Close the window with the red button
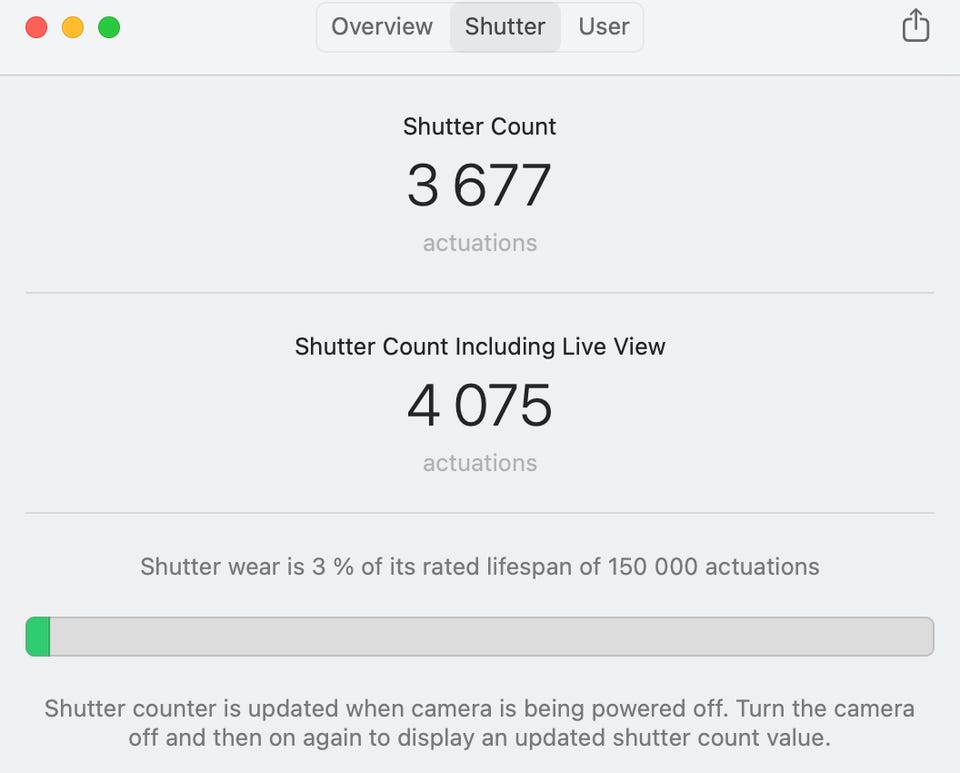 click(36, 27)
